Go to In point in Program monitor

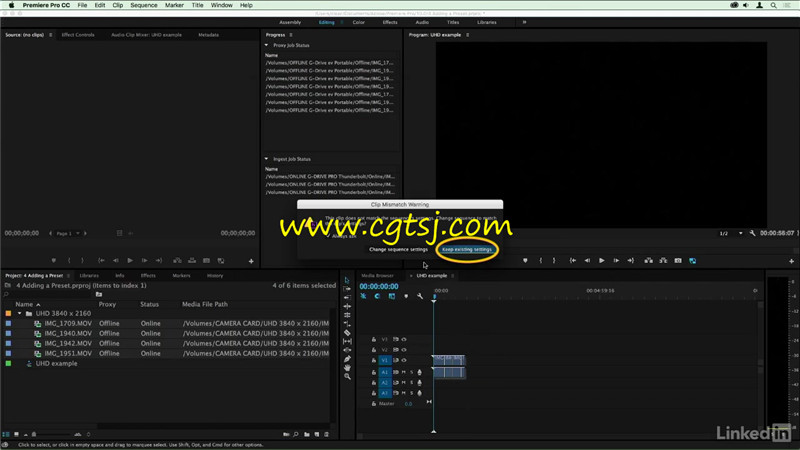573,261
